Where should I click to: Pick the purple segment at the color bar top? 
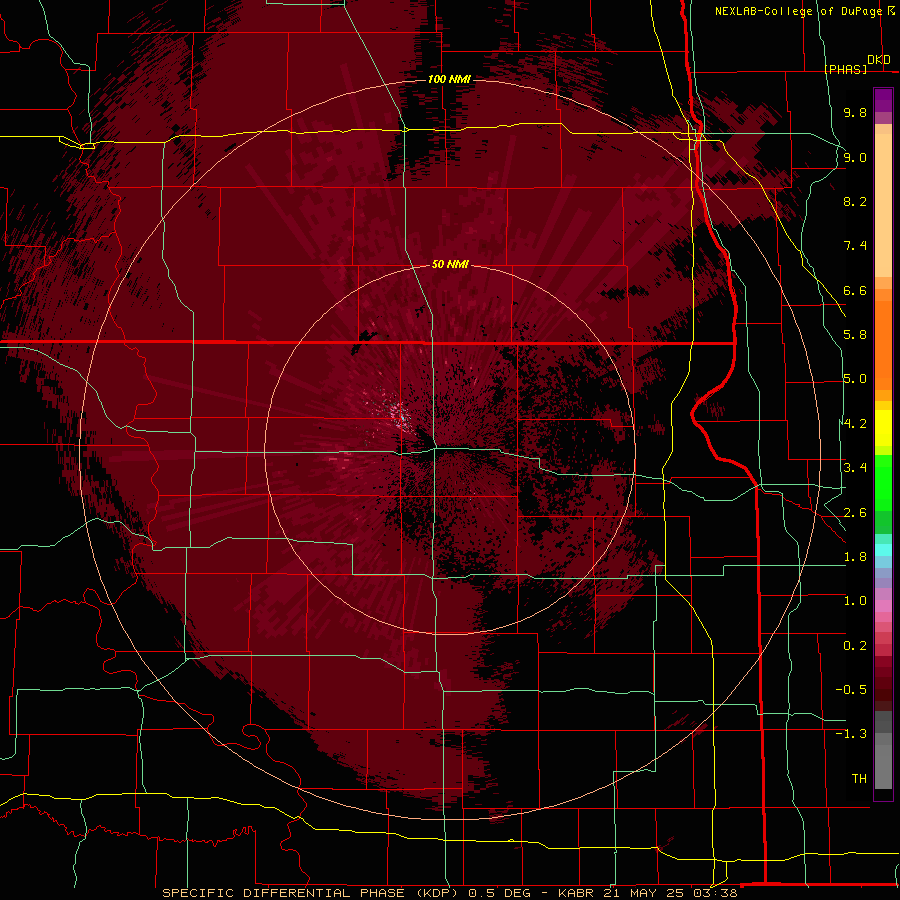point(883,101)
